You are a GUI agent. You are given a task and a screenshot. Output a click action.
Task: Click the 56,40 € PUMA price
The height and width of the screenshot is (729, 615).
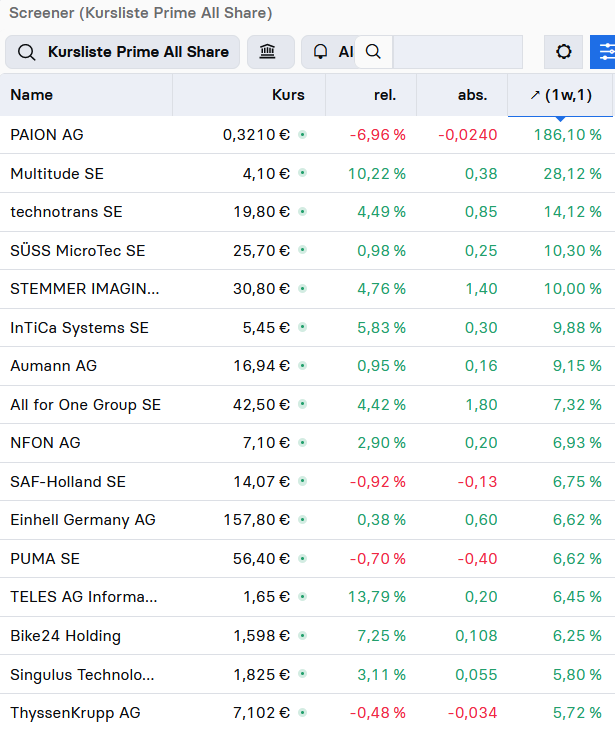click(261, 558)
